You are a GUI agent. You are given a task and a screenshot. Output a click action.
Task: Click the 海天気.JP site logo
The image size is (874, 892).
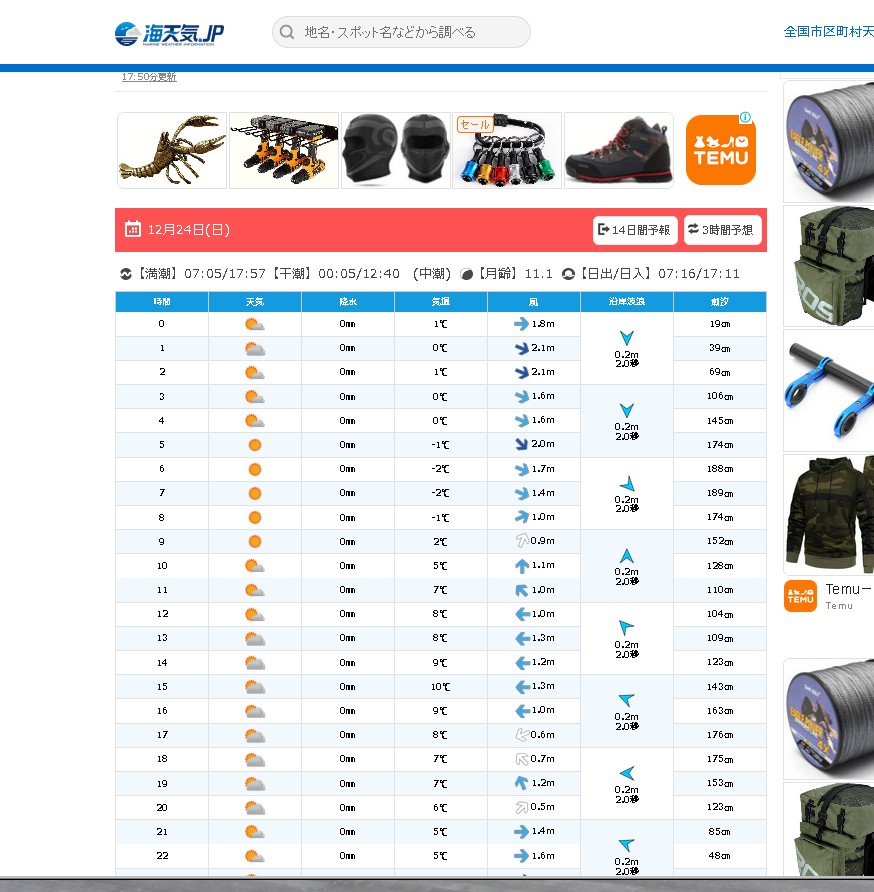coord(169,33)
